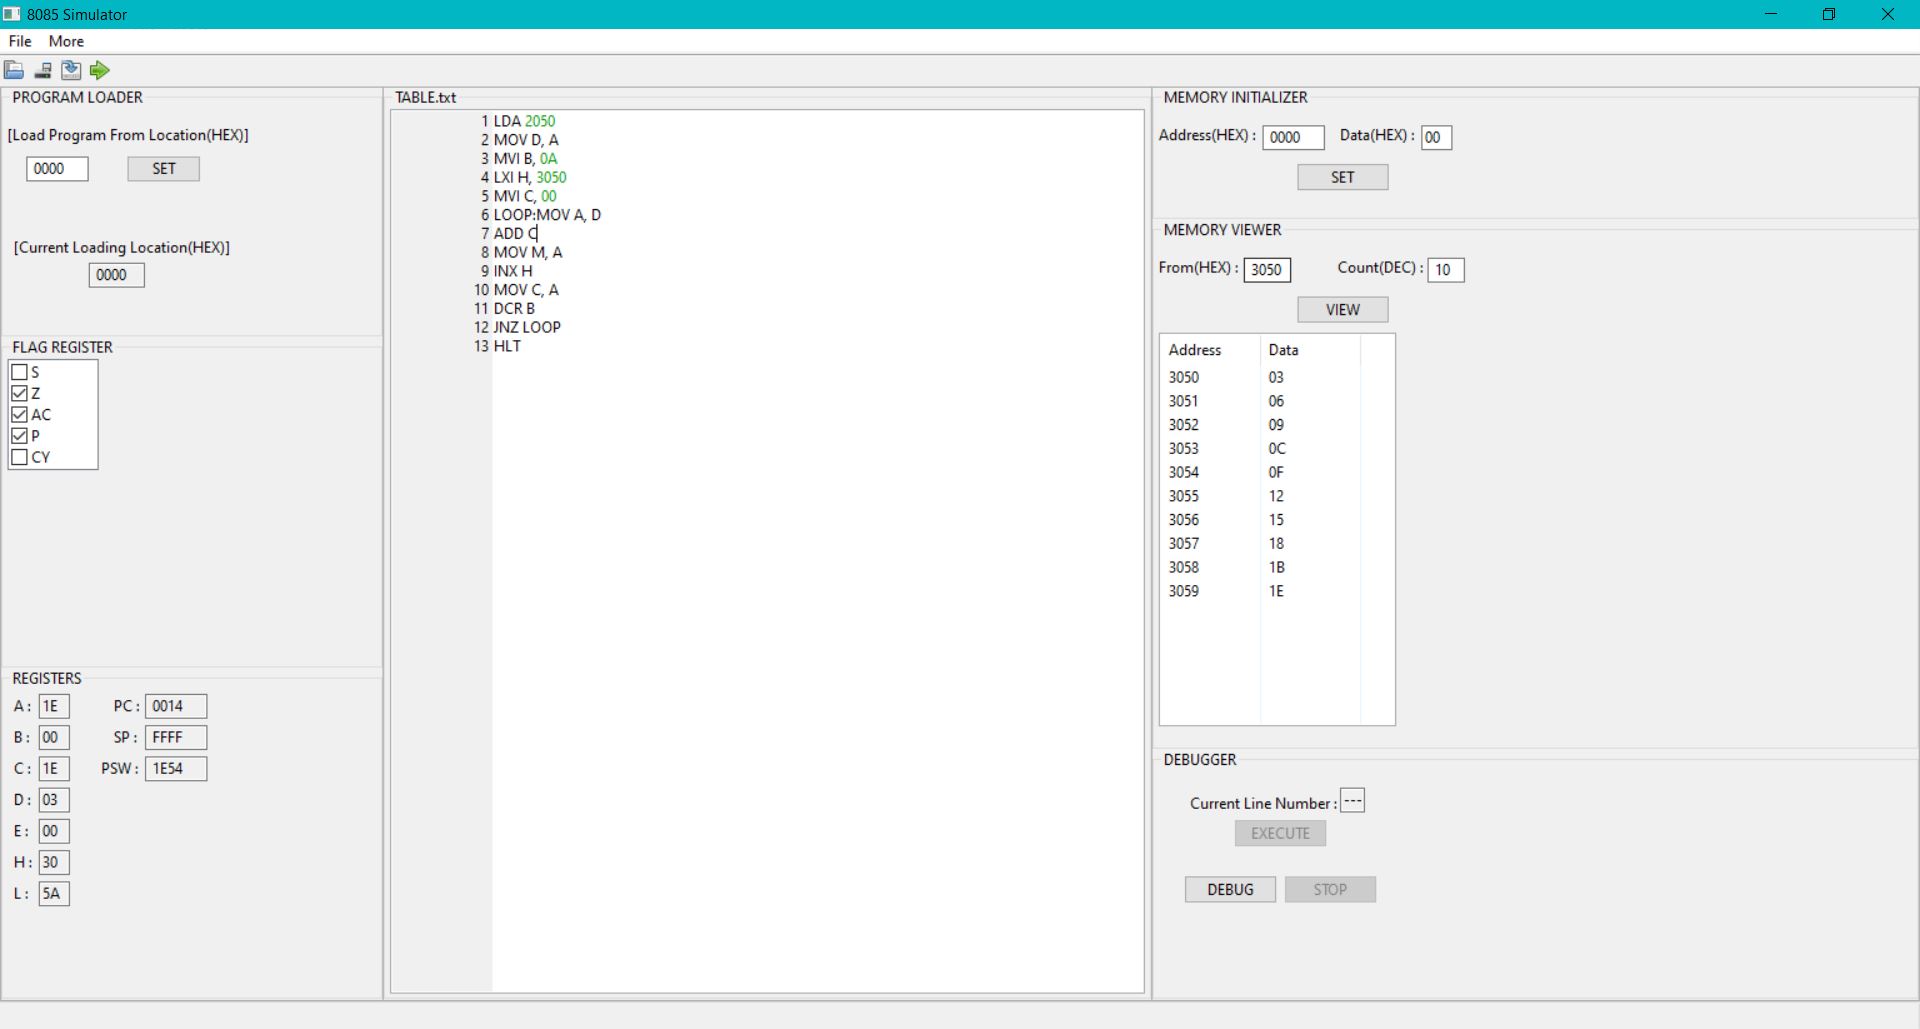The width and height of the screenshot is (1920, 1029).
Task: Click the Count(DEC) input field
Action: pos(1445,269)
